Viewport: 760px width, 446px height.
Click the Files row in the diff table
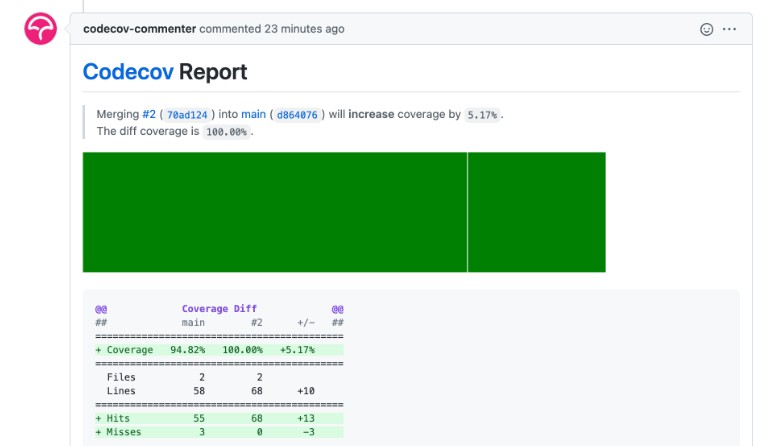tap(218, 377)
